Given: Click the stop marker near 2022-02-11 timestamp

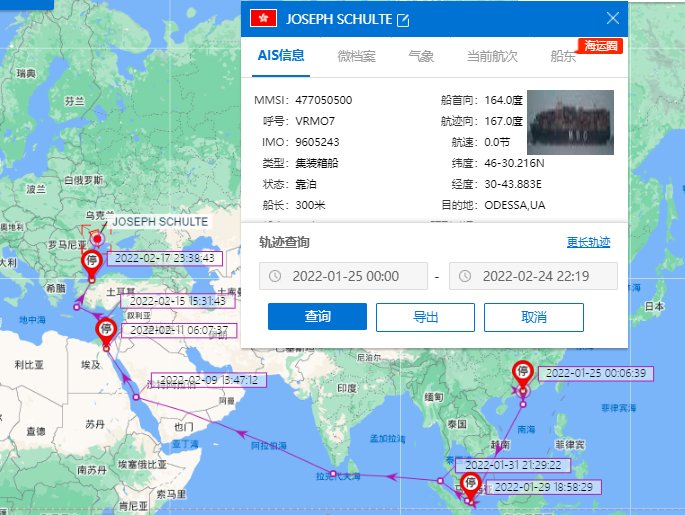Looking at the screenshot, I should coord(105,329).
